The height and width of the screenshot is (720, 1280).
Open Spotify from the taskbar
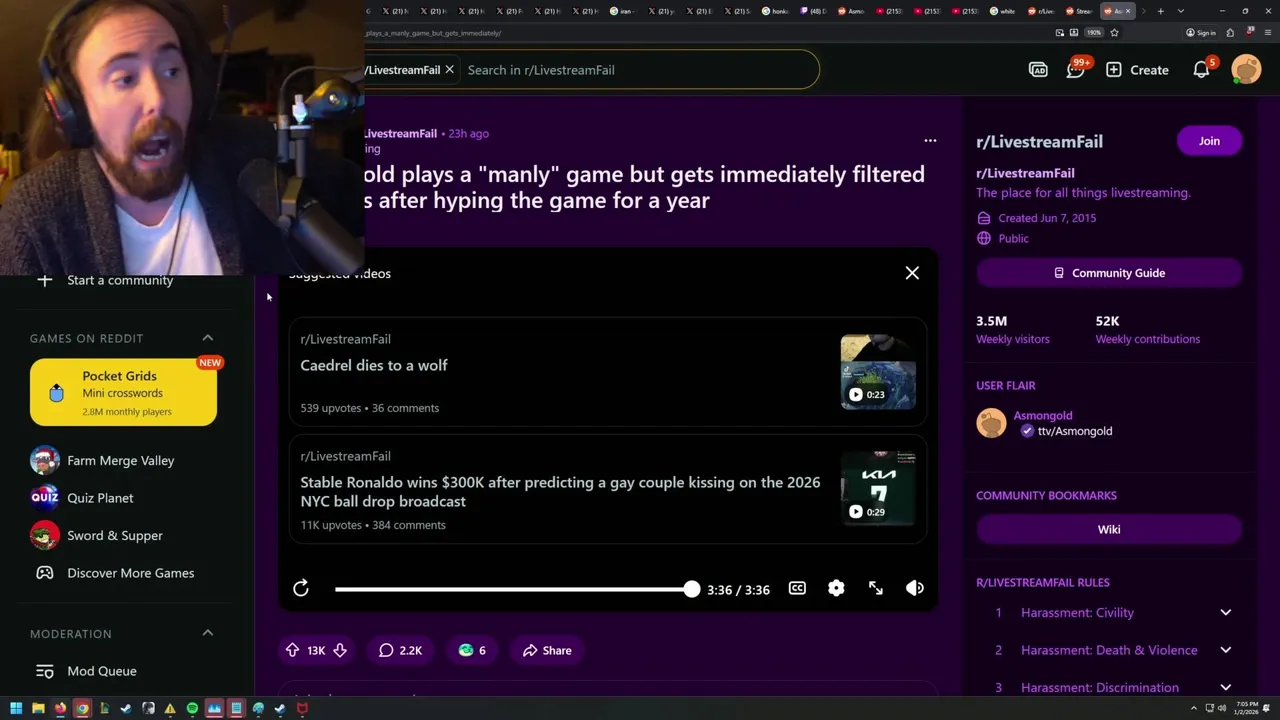[192, 709]
